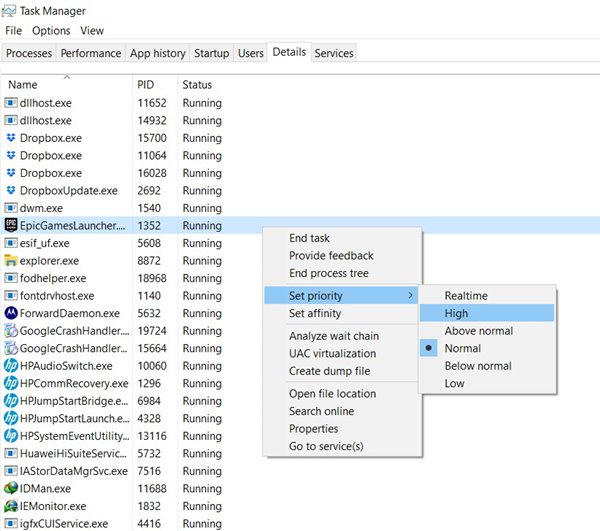Viewport: 600px width, 531px height.
Task: Click the fodhelper.exe process icon
Action: pyautogui.click(x=11, y=278)
